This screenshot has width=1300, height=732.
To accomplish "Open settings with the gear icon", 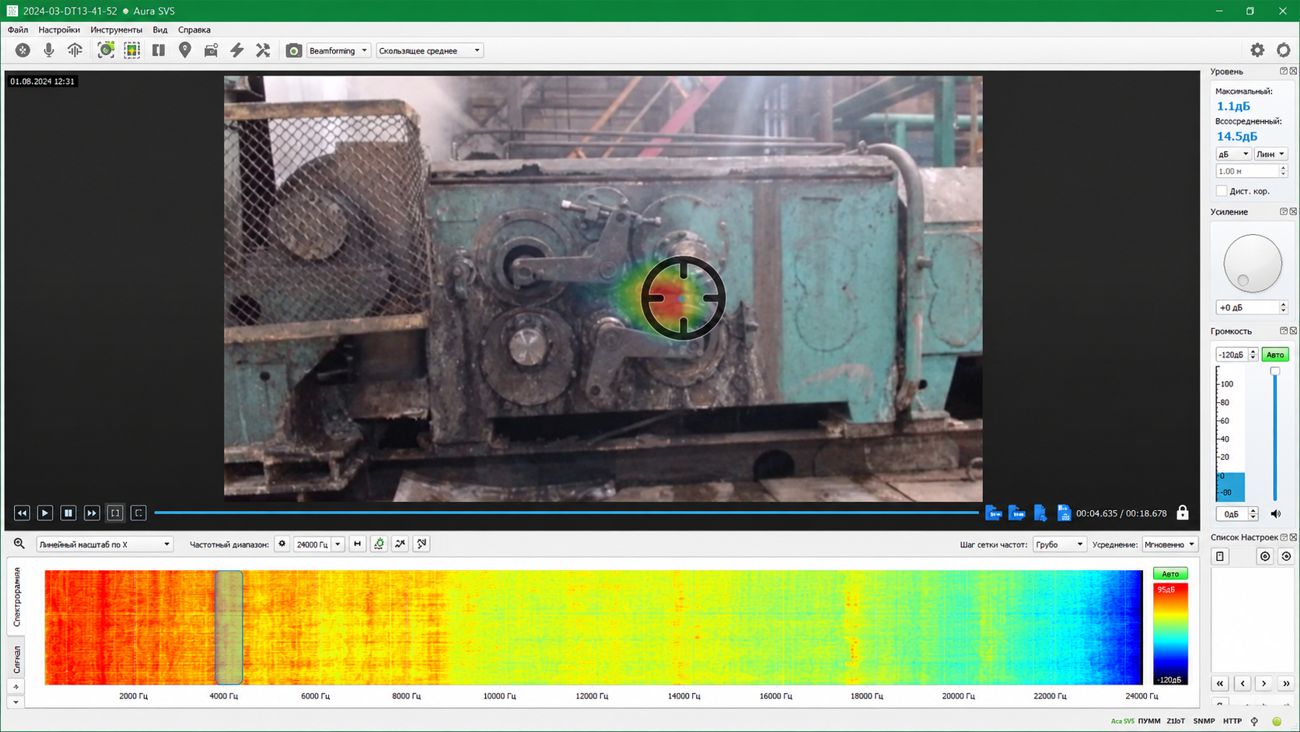I will (x=1258, y=50).
